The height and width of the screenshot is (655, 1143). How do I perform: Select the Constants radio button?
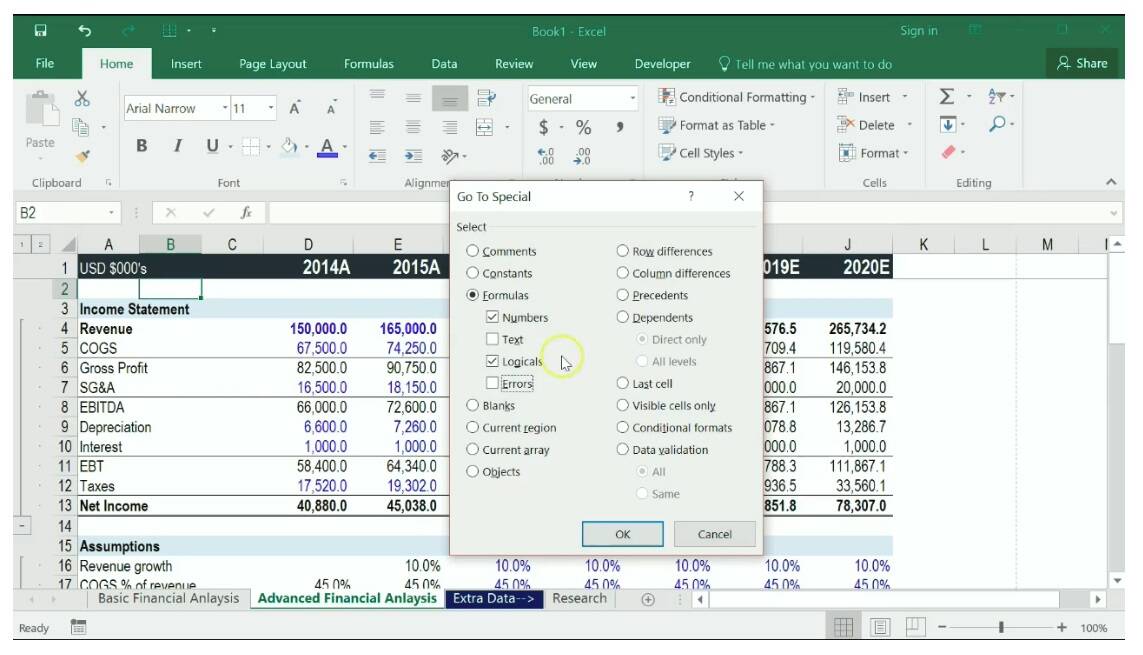click(x=473, y=273)
